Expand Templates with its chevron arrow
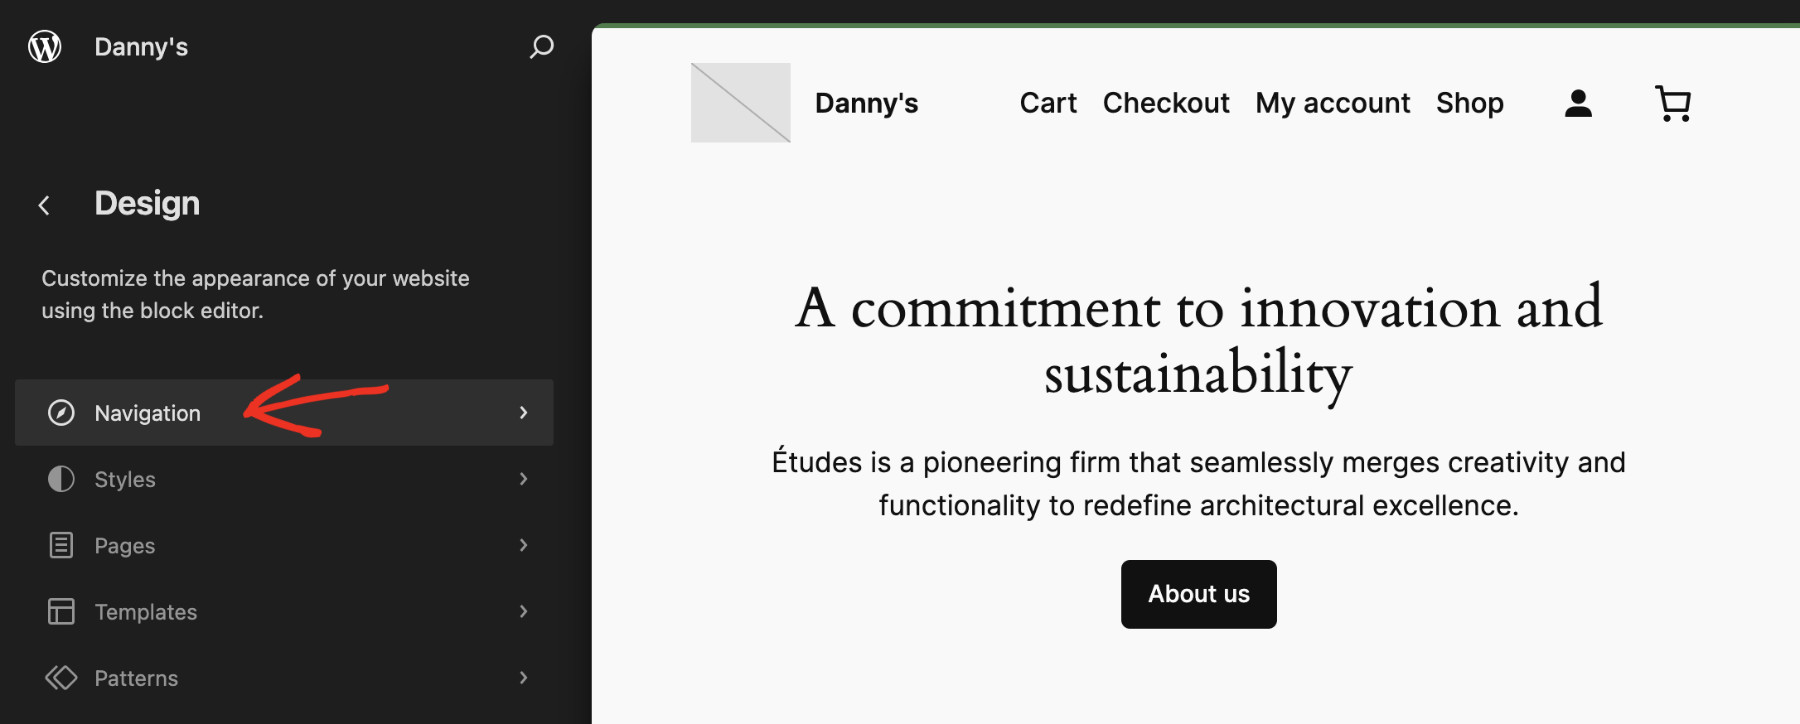 (x=523, y=611)
